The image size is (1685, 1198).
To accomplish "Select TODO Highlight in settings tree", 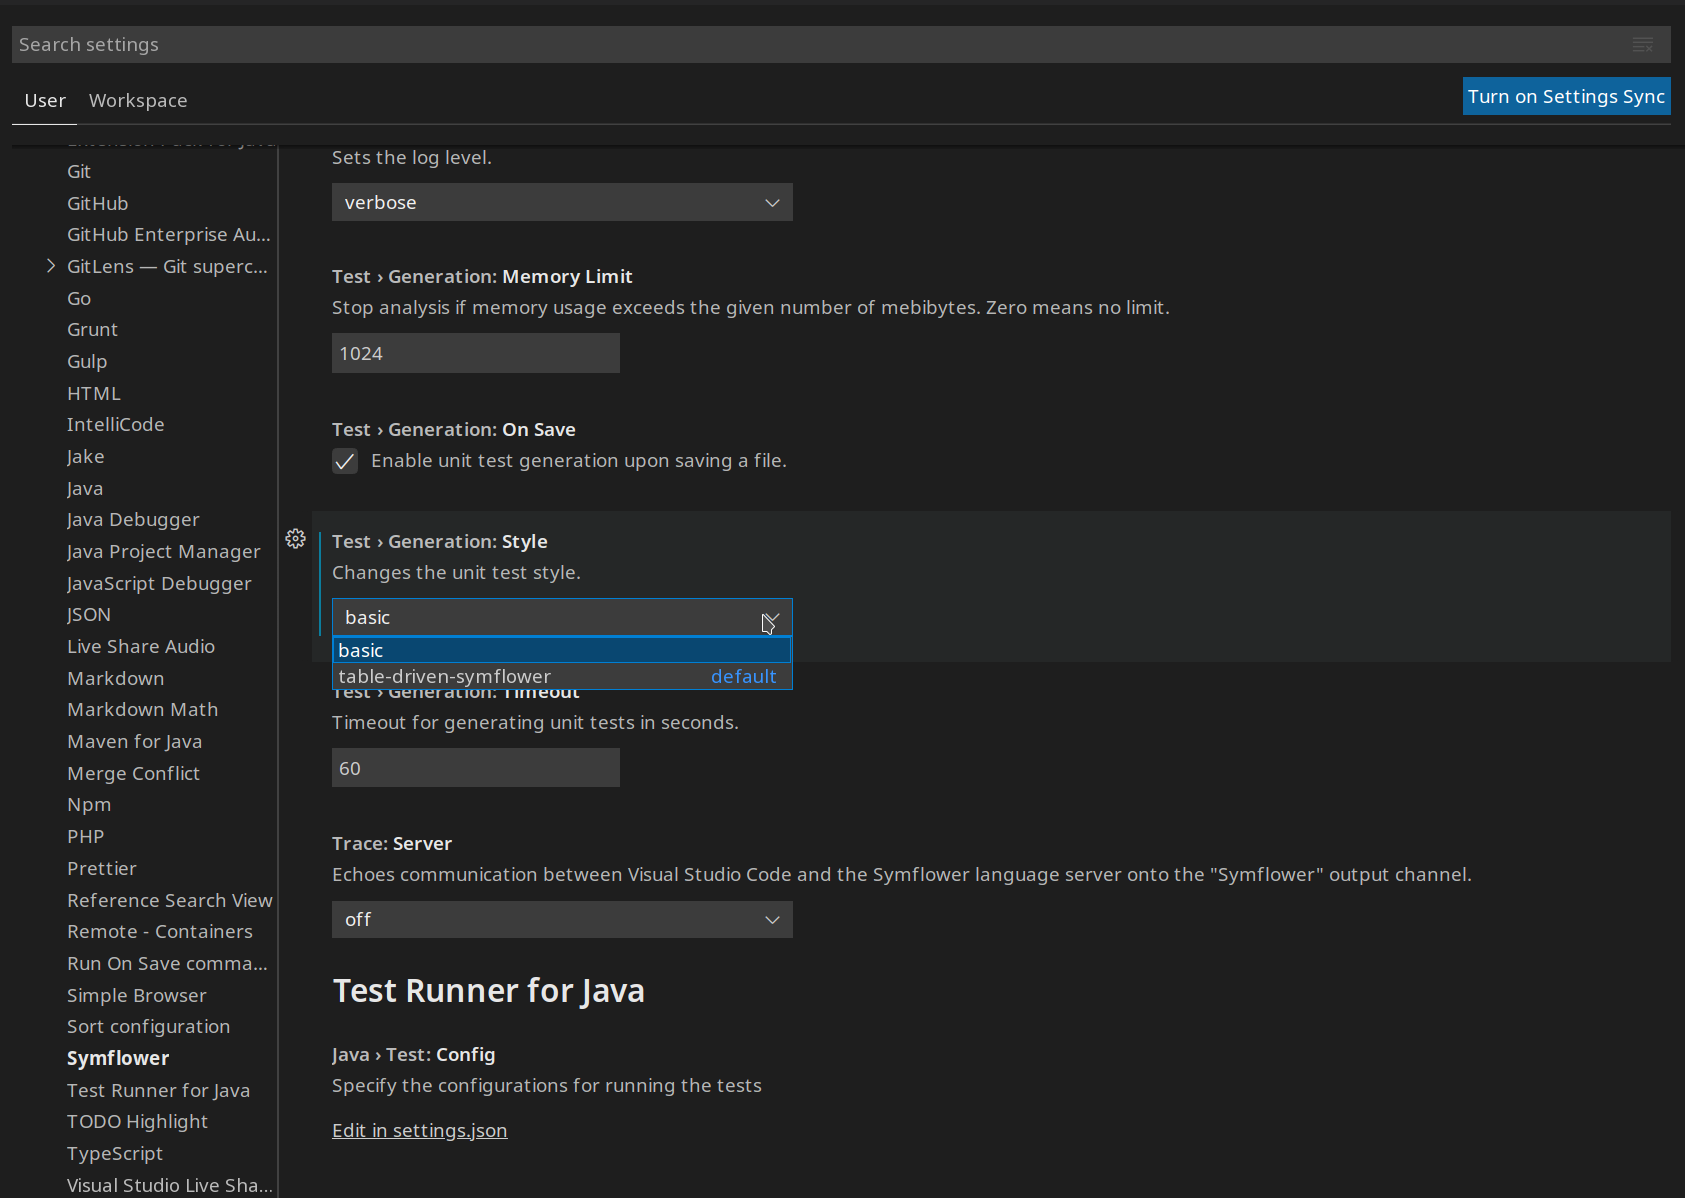I will [x=138, y=1122].
